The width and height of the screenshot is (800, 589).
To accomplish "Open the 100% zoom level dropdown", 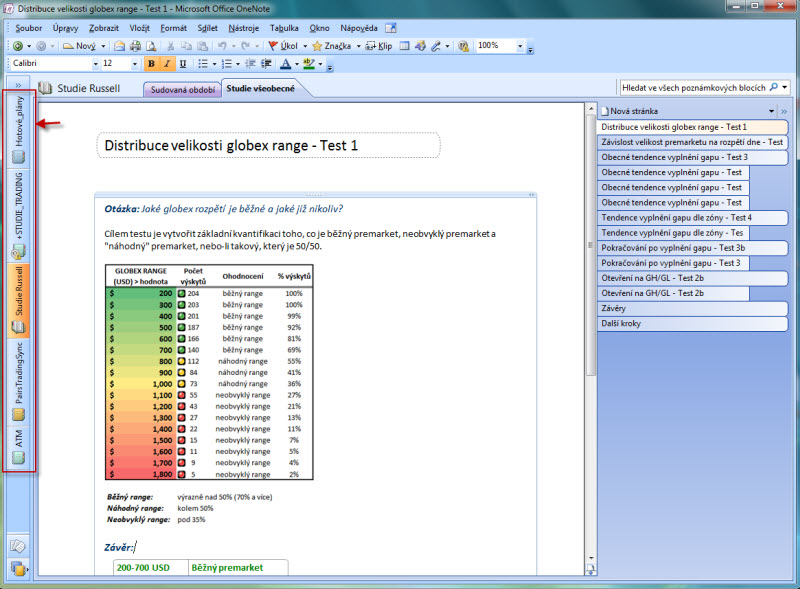I will (519, 46).
